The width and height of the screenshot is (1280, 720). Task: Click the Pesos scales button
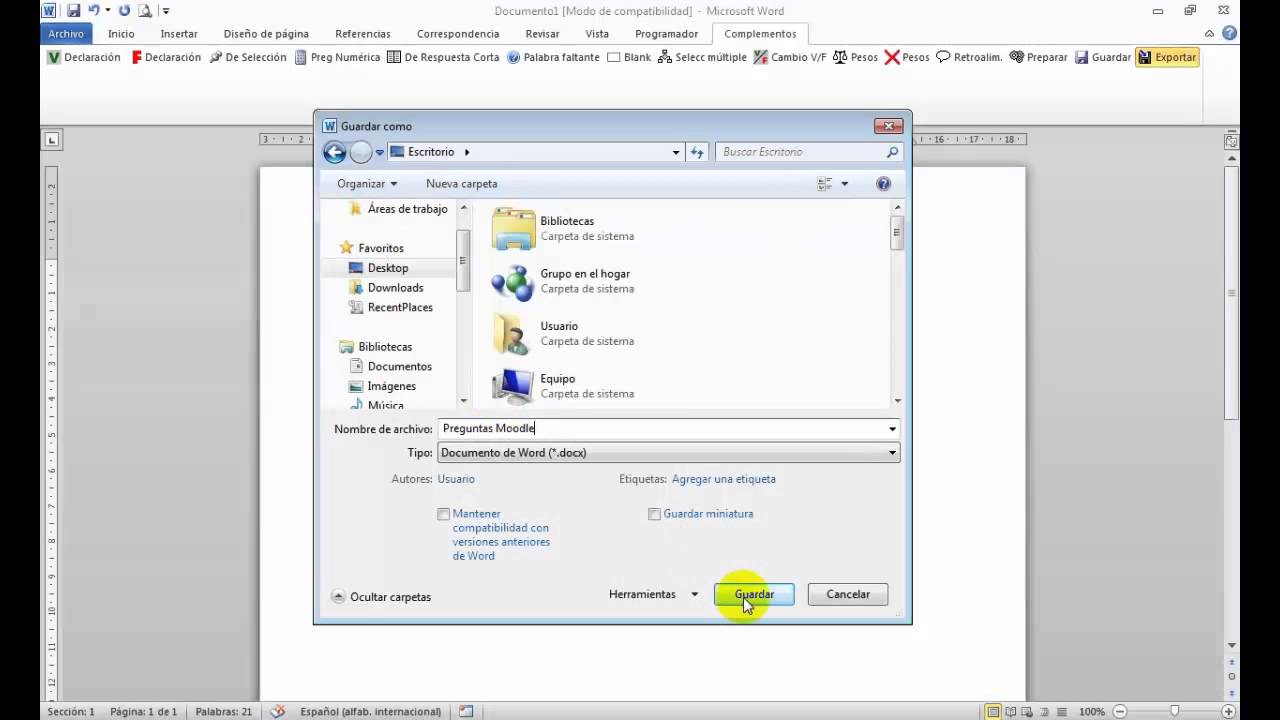click(x=855, y=57)
